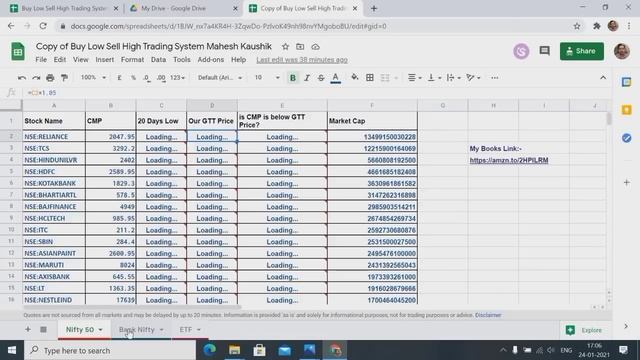The image size is (640, 360).
Task: Open the comment history icon
Action: pos(544,51)
